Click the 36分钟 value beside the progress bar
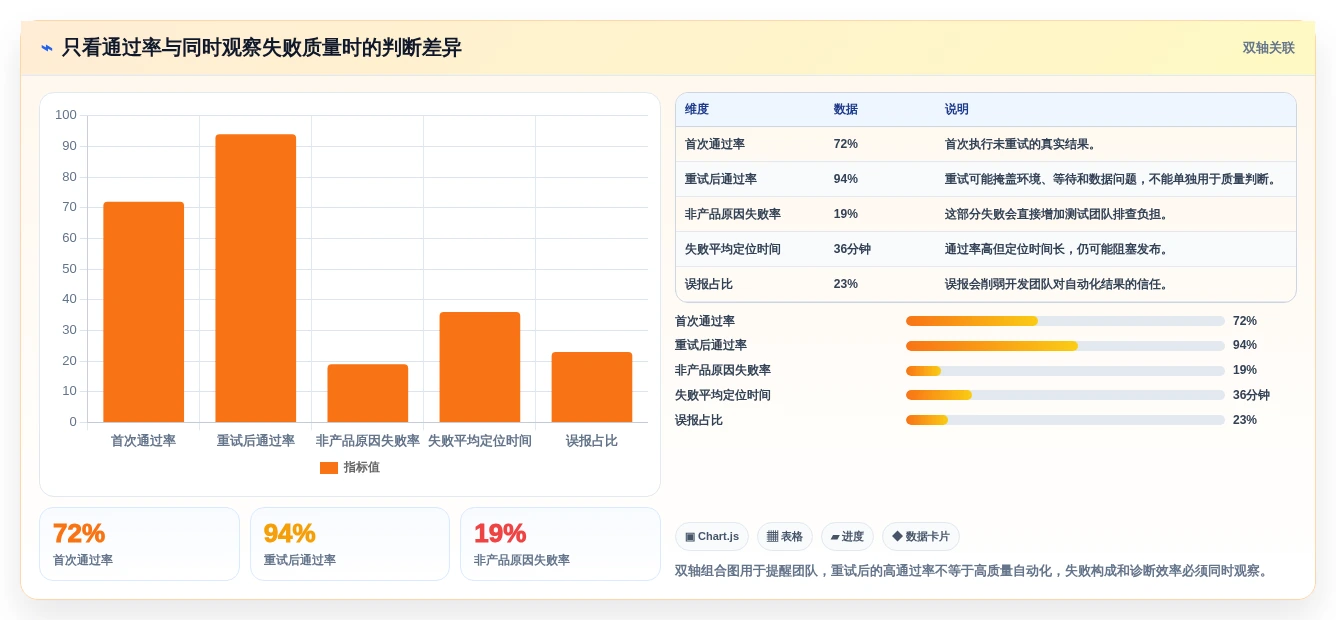The height and width of the screenshot is (620, 1336). pos(1251,395)
